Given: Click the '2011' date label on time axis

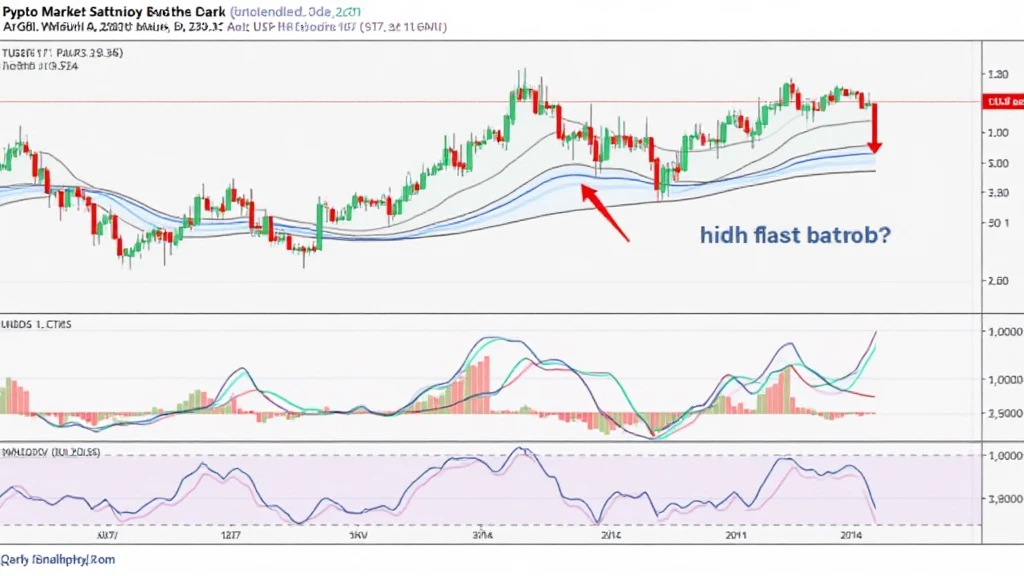Looking at the screenshot, I should 737,536.
